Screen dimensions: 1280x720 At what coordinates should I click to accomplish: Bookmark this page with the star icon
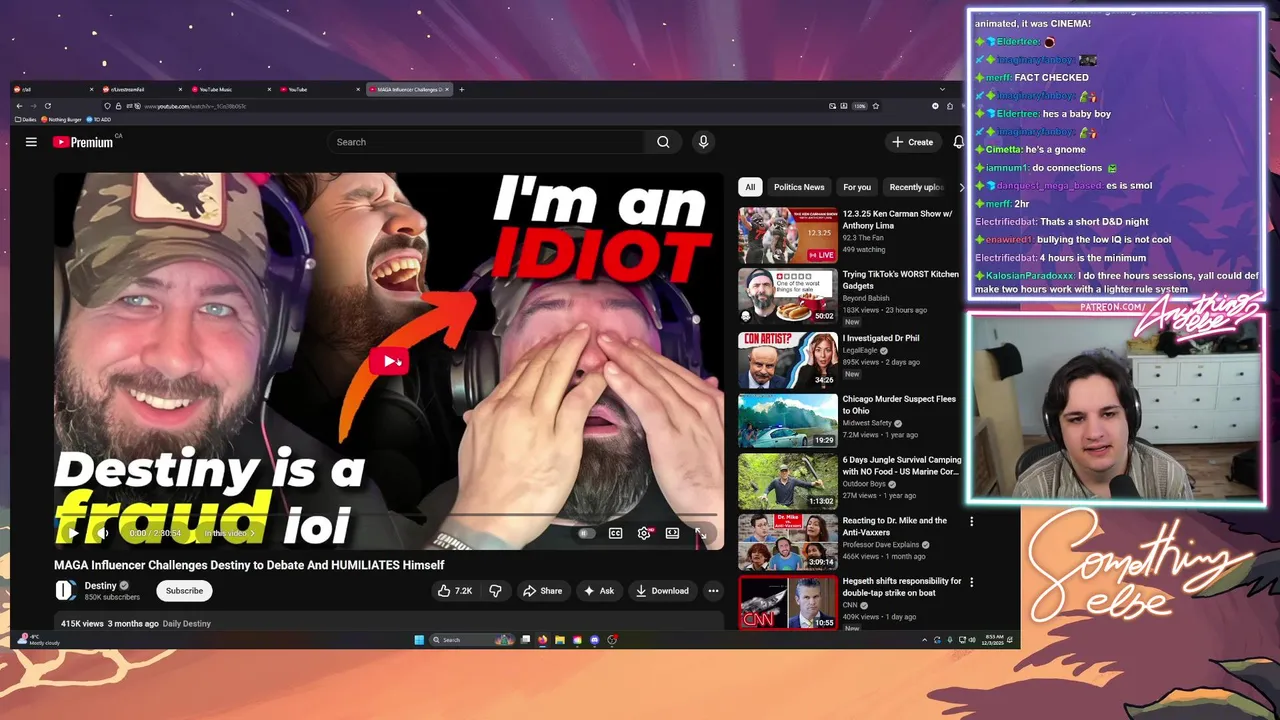click(876, 106)
